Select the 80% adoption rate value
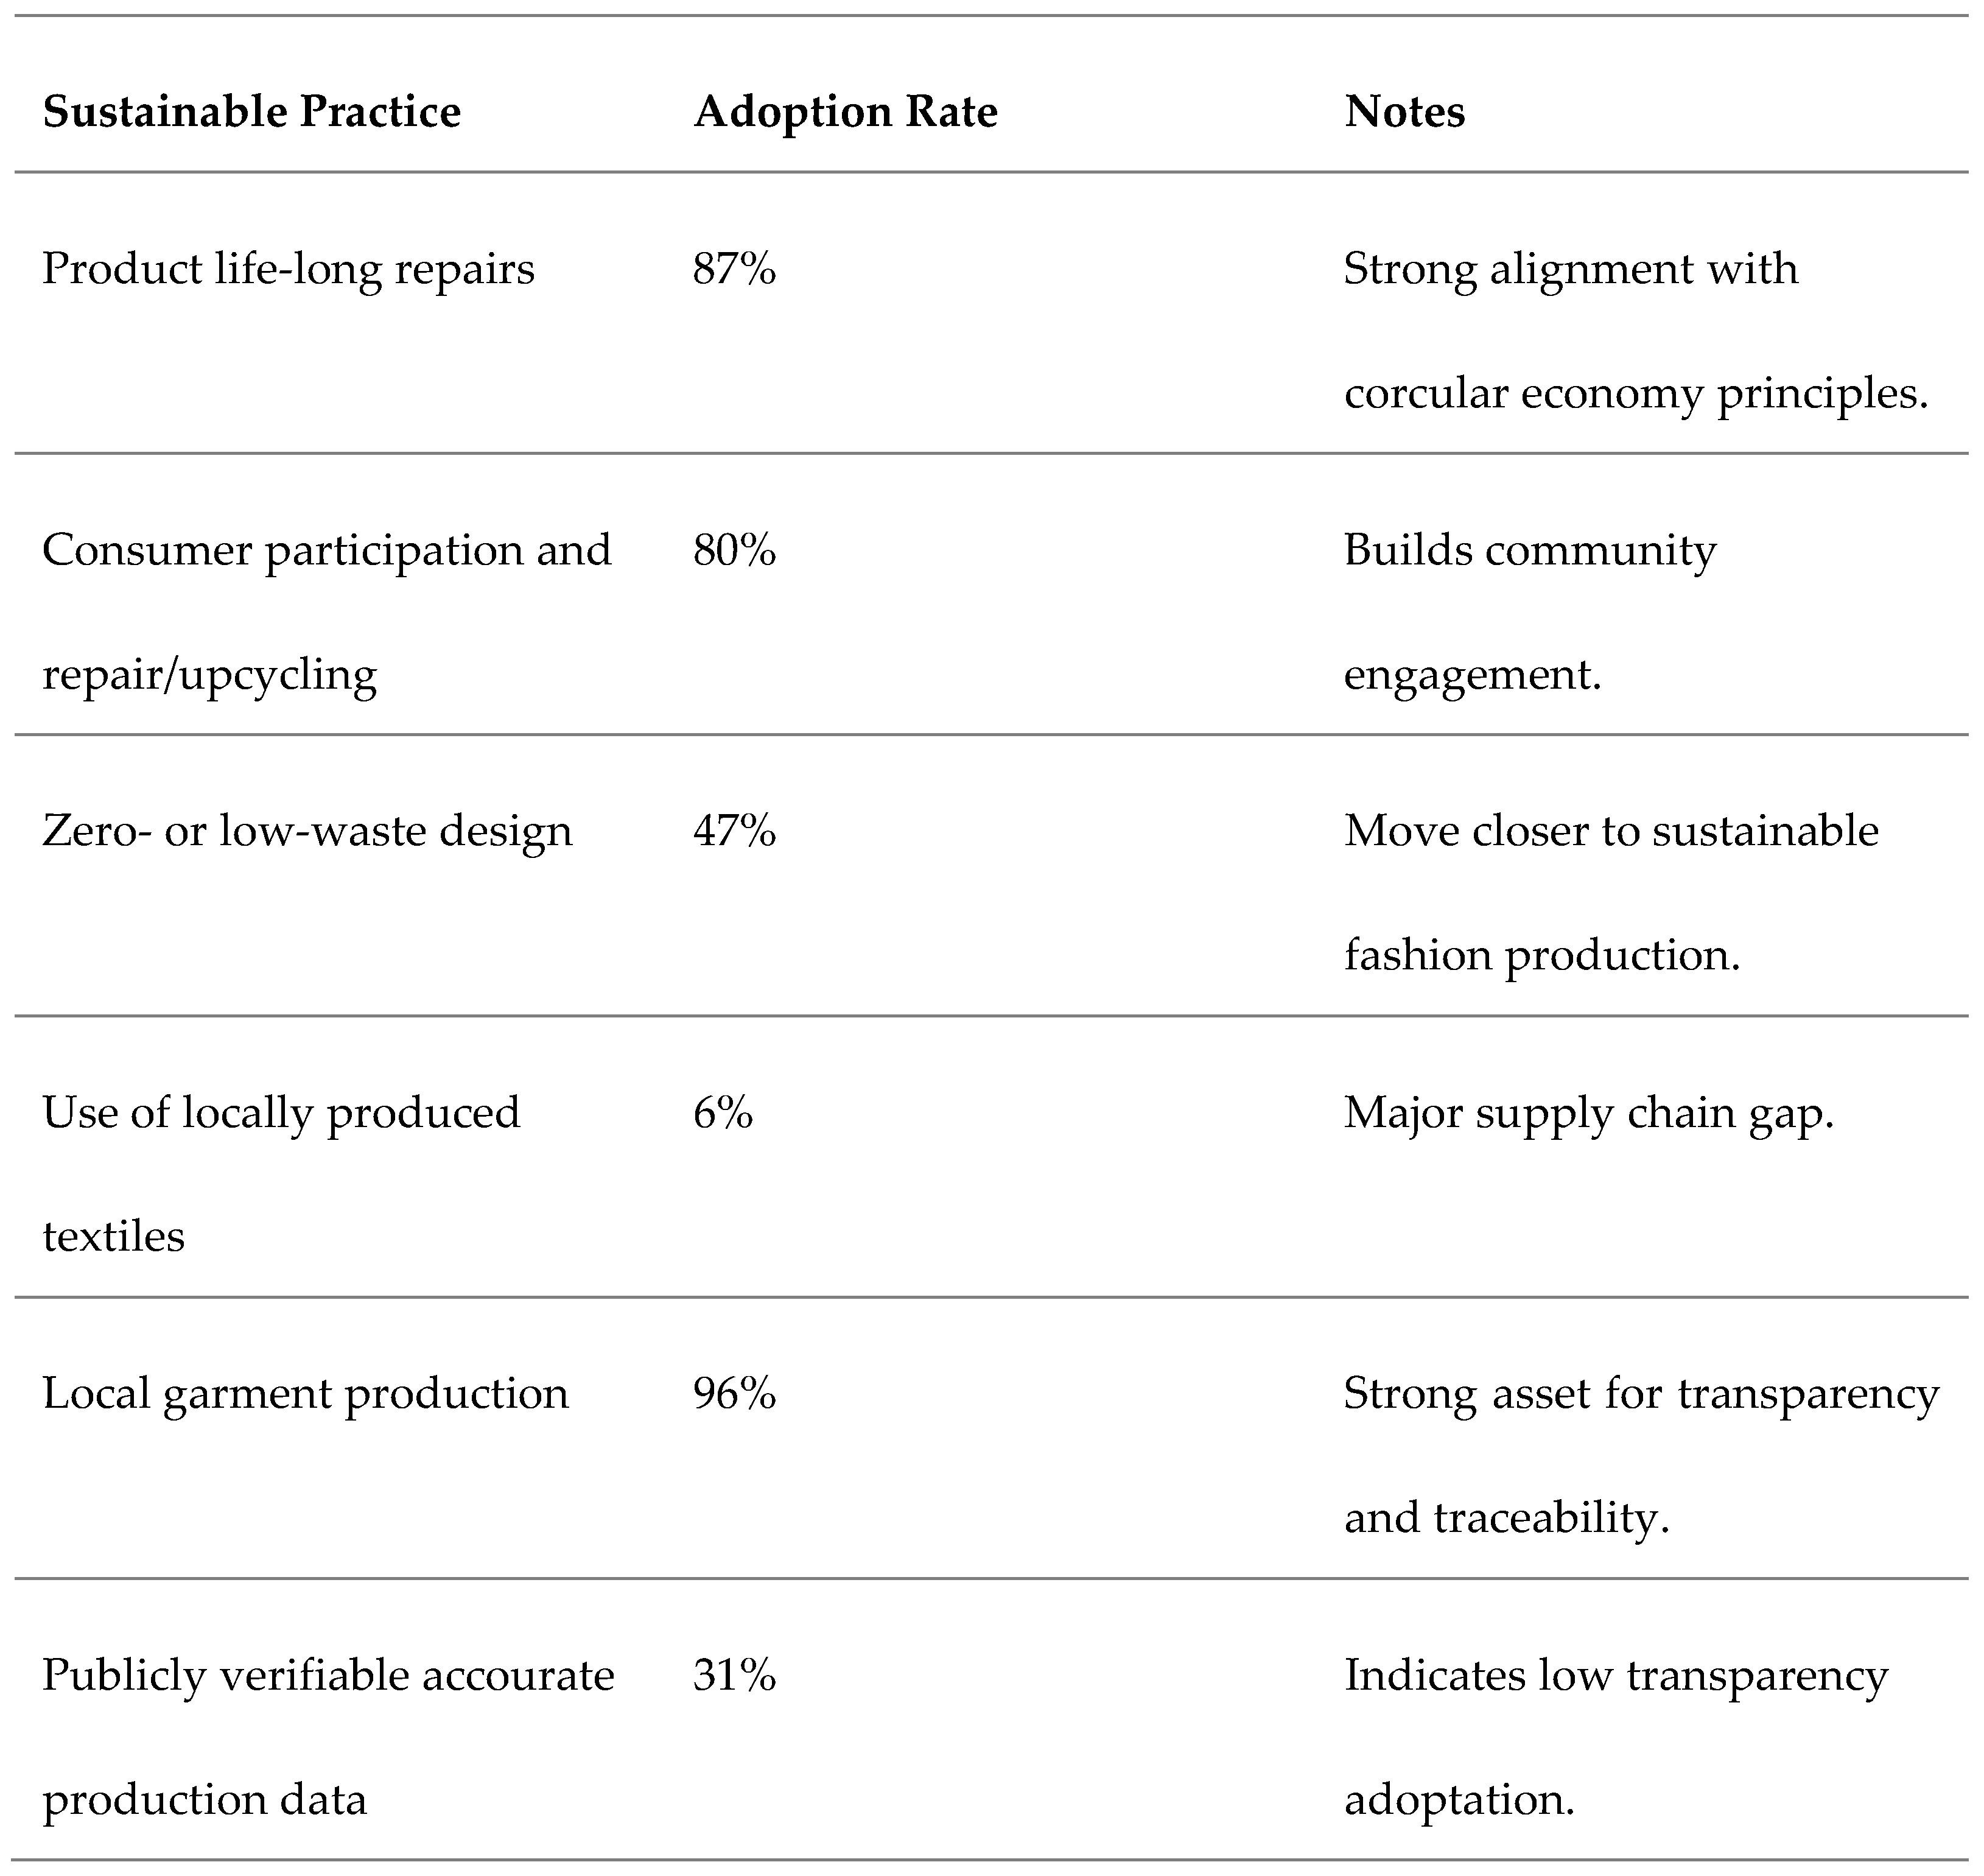The image size is (1984, 1876). pos(734,550)
